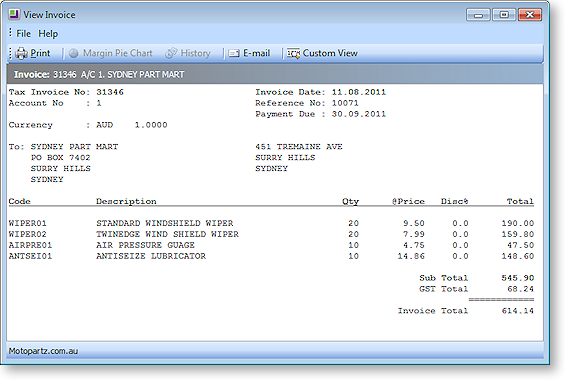Click currency AUD text
The width and height of the screenshot is (565, 380).
point(104,125)
